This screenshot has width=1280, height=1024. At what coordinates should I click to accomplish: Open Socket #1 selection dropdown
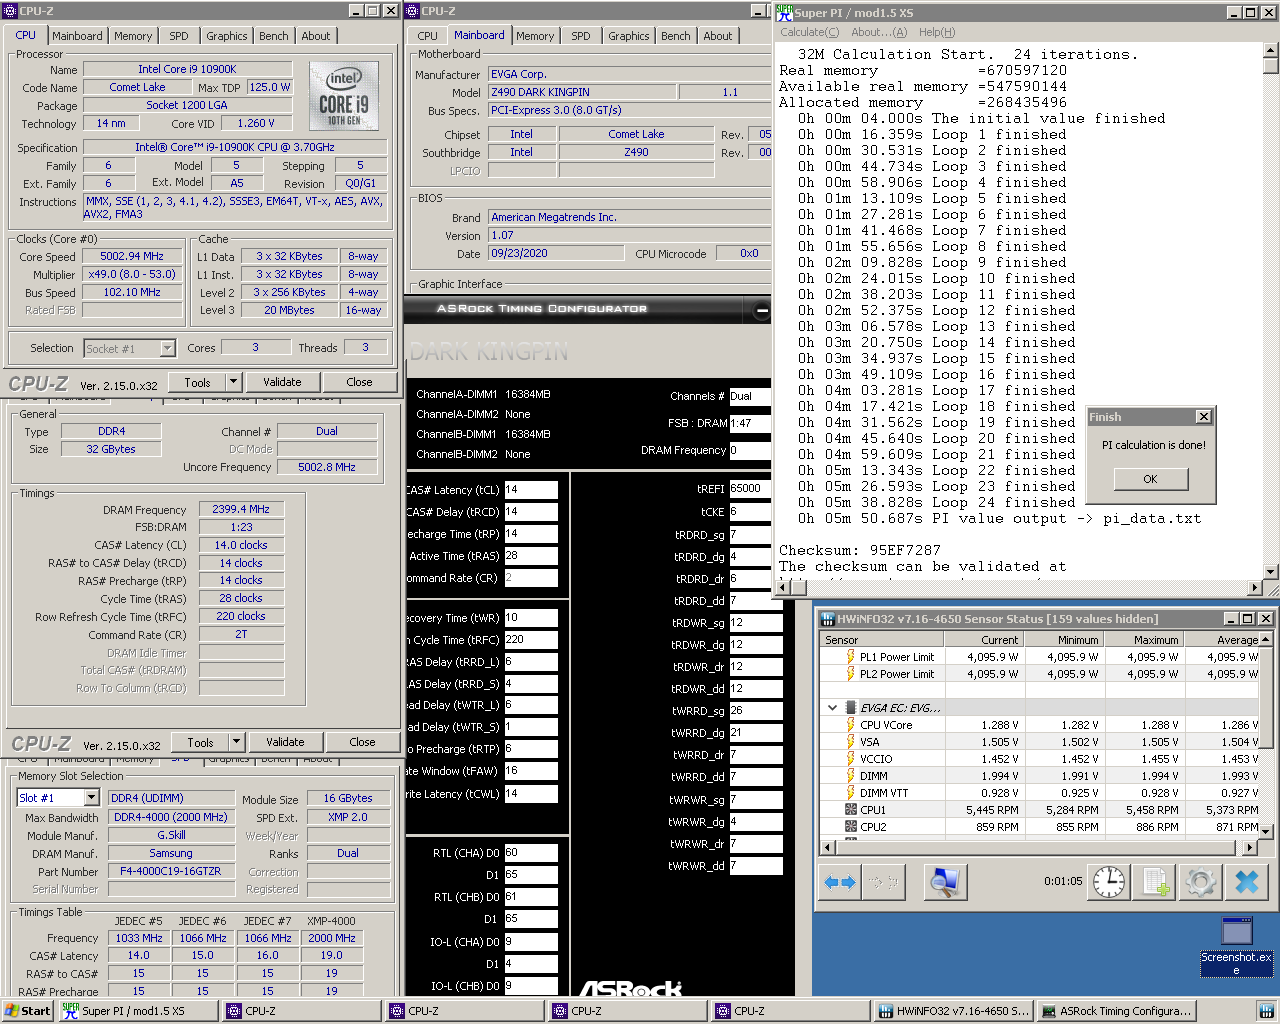click(x=167, y=348)
